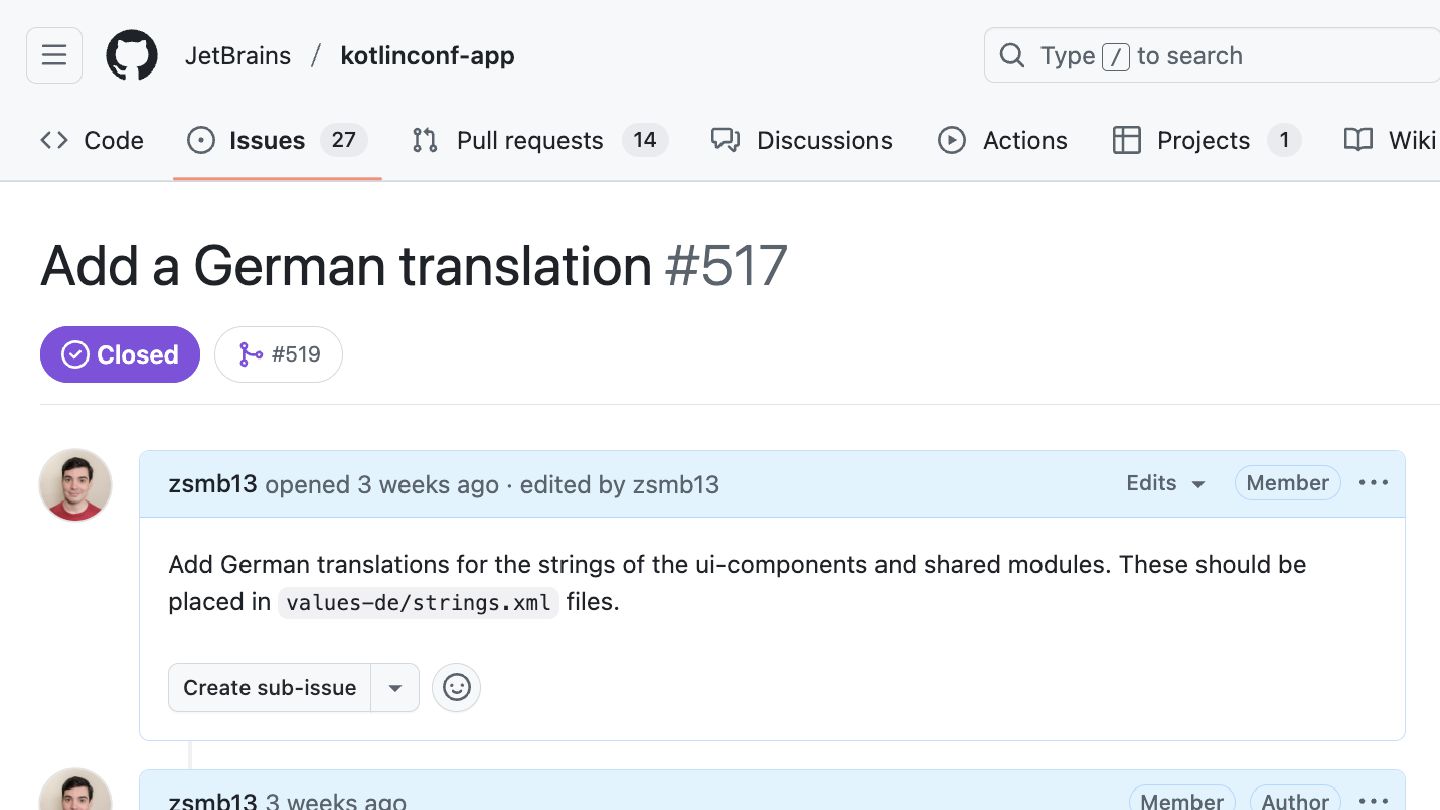Click the checkmark icon in Closed badge

point(75,354)
